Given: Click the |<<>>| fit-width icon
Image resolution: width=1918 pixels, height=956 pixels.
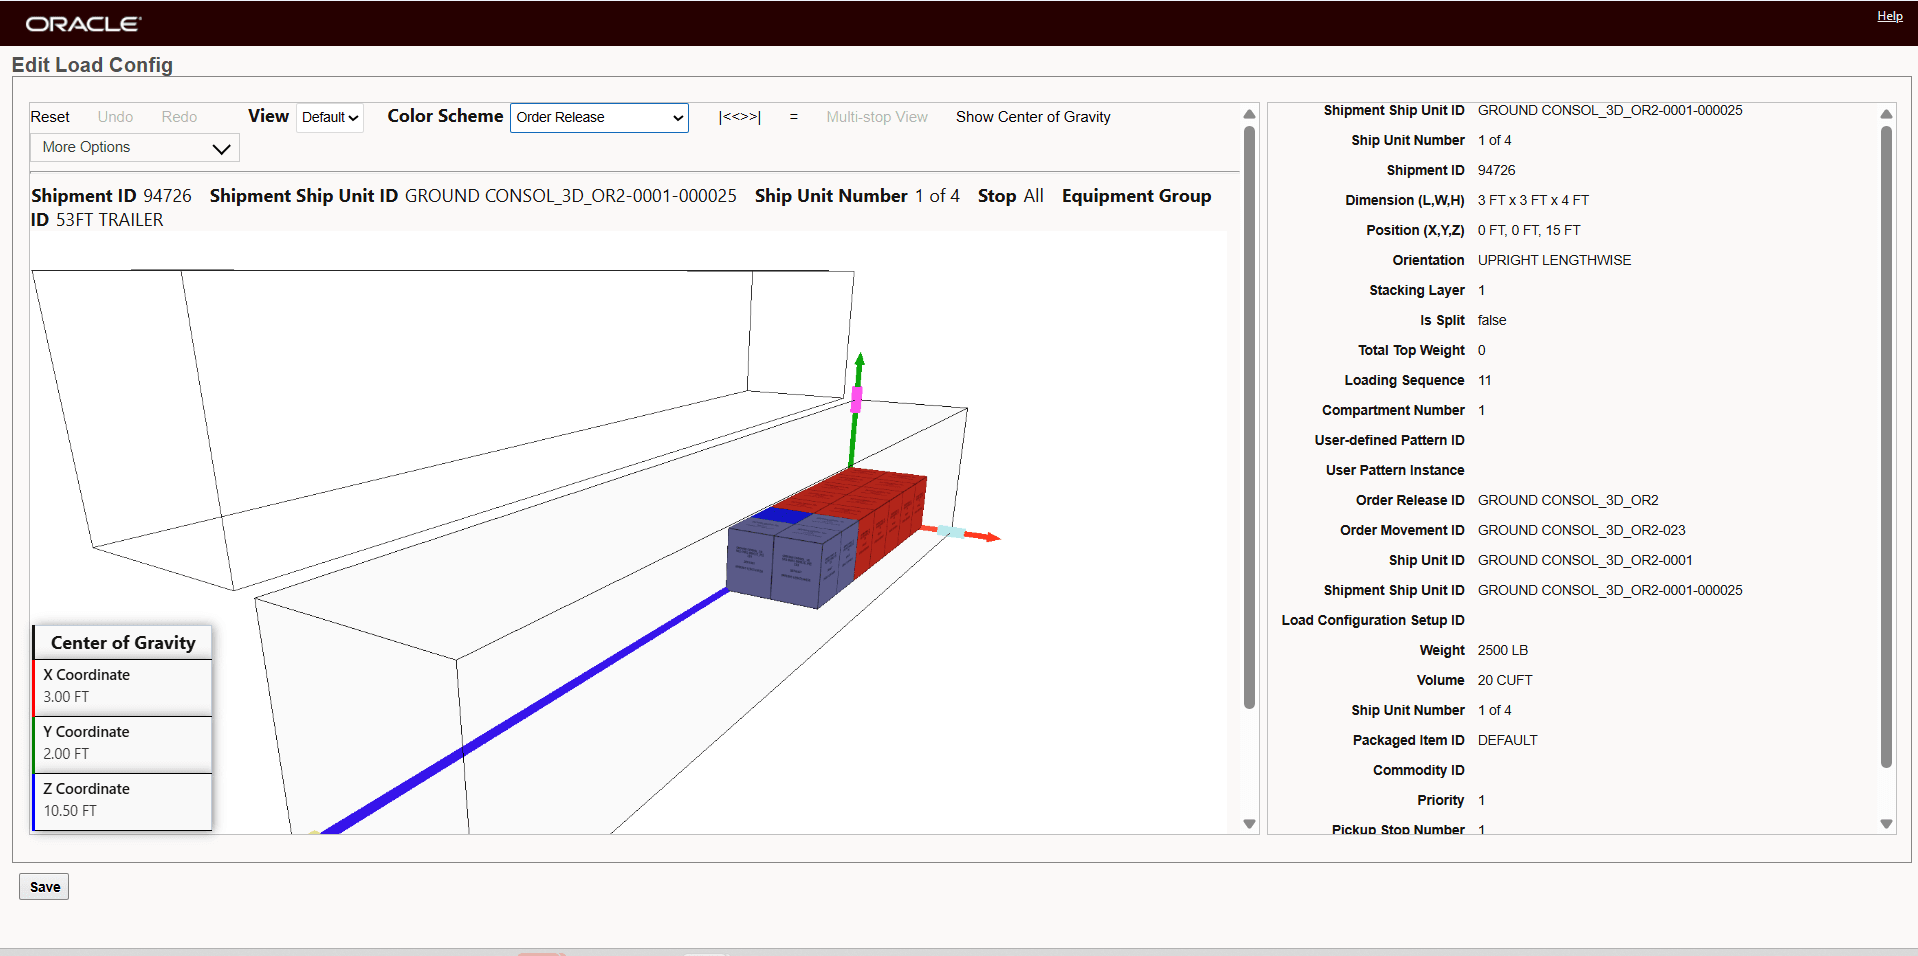Looking at the screenshot, I should click(x=740, y=117).
